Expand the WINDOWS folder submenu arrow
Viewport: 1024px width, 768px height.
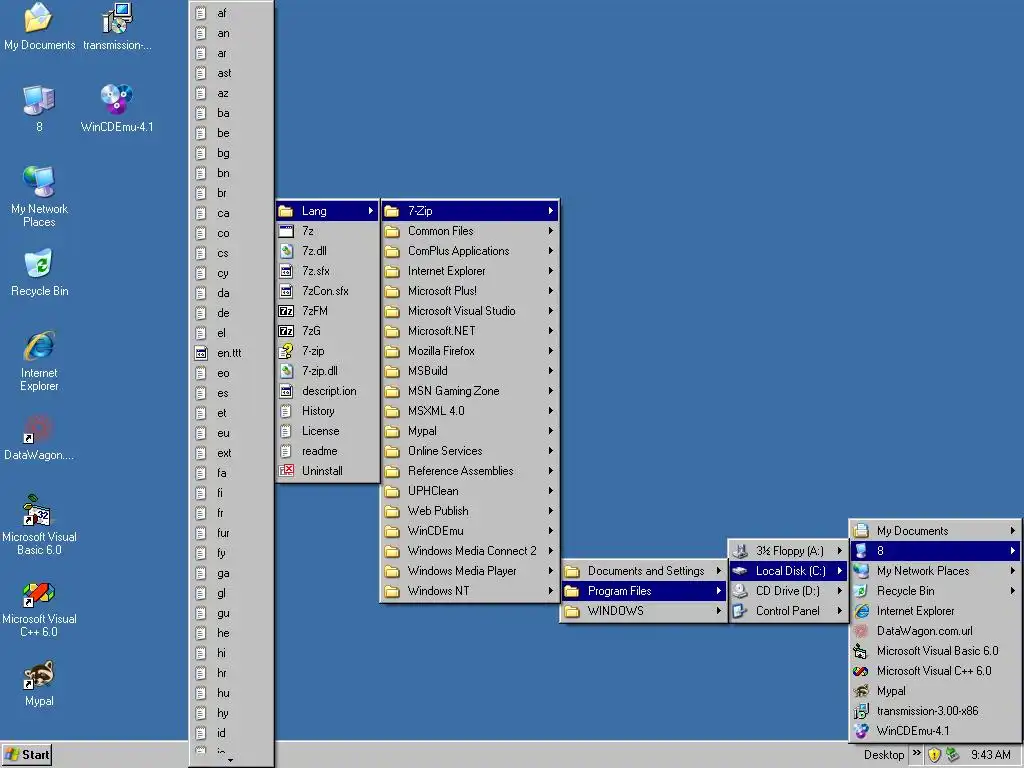pos(718,611)
